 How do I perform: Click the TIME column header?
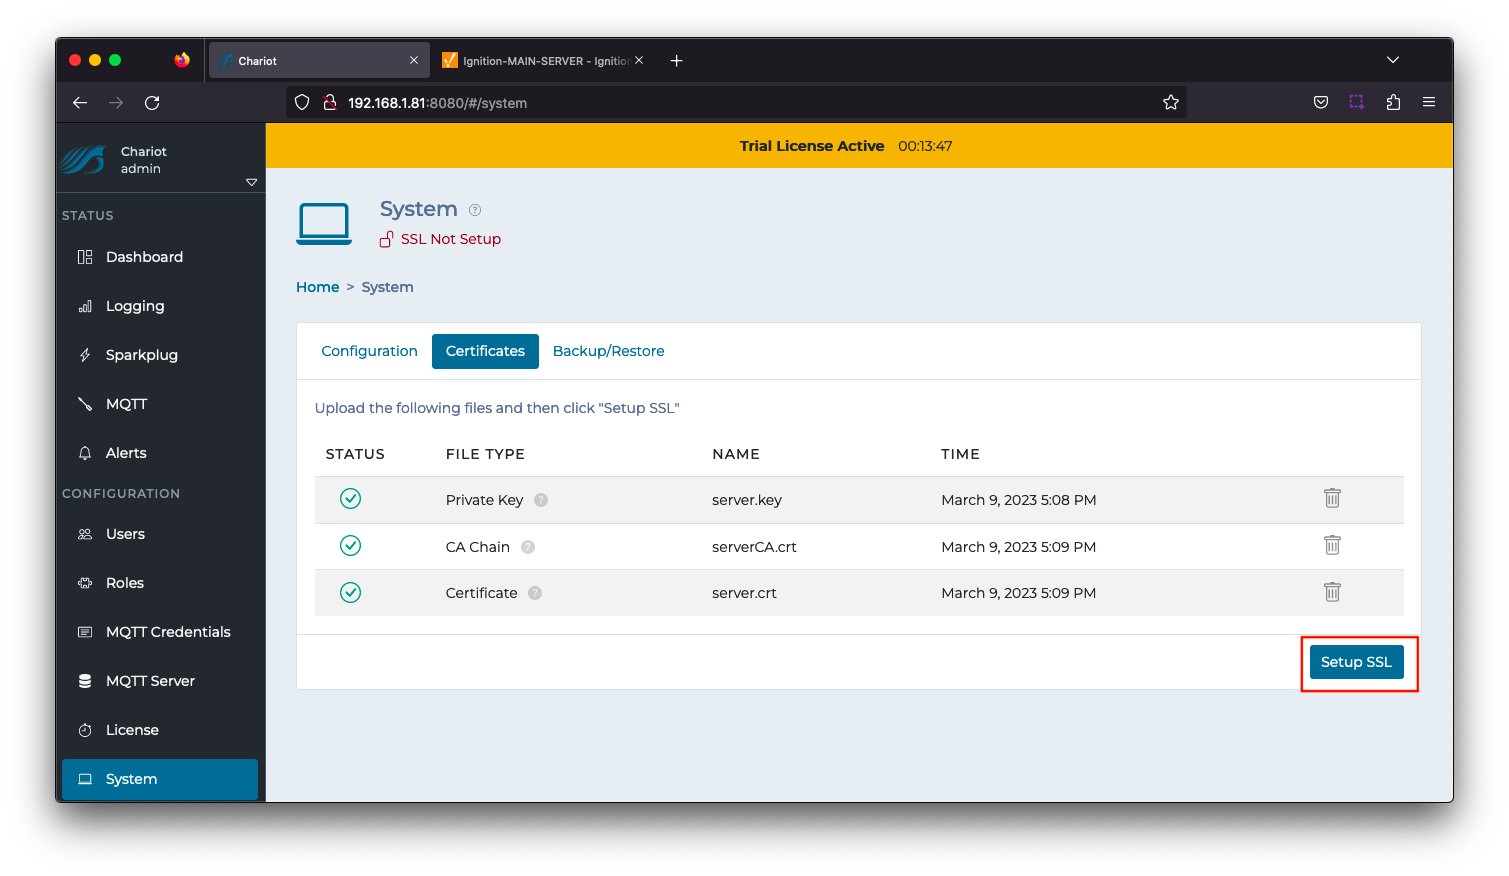[x=960, y=454]
